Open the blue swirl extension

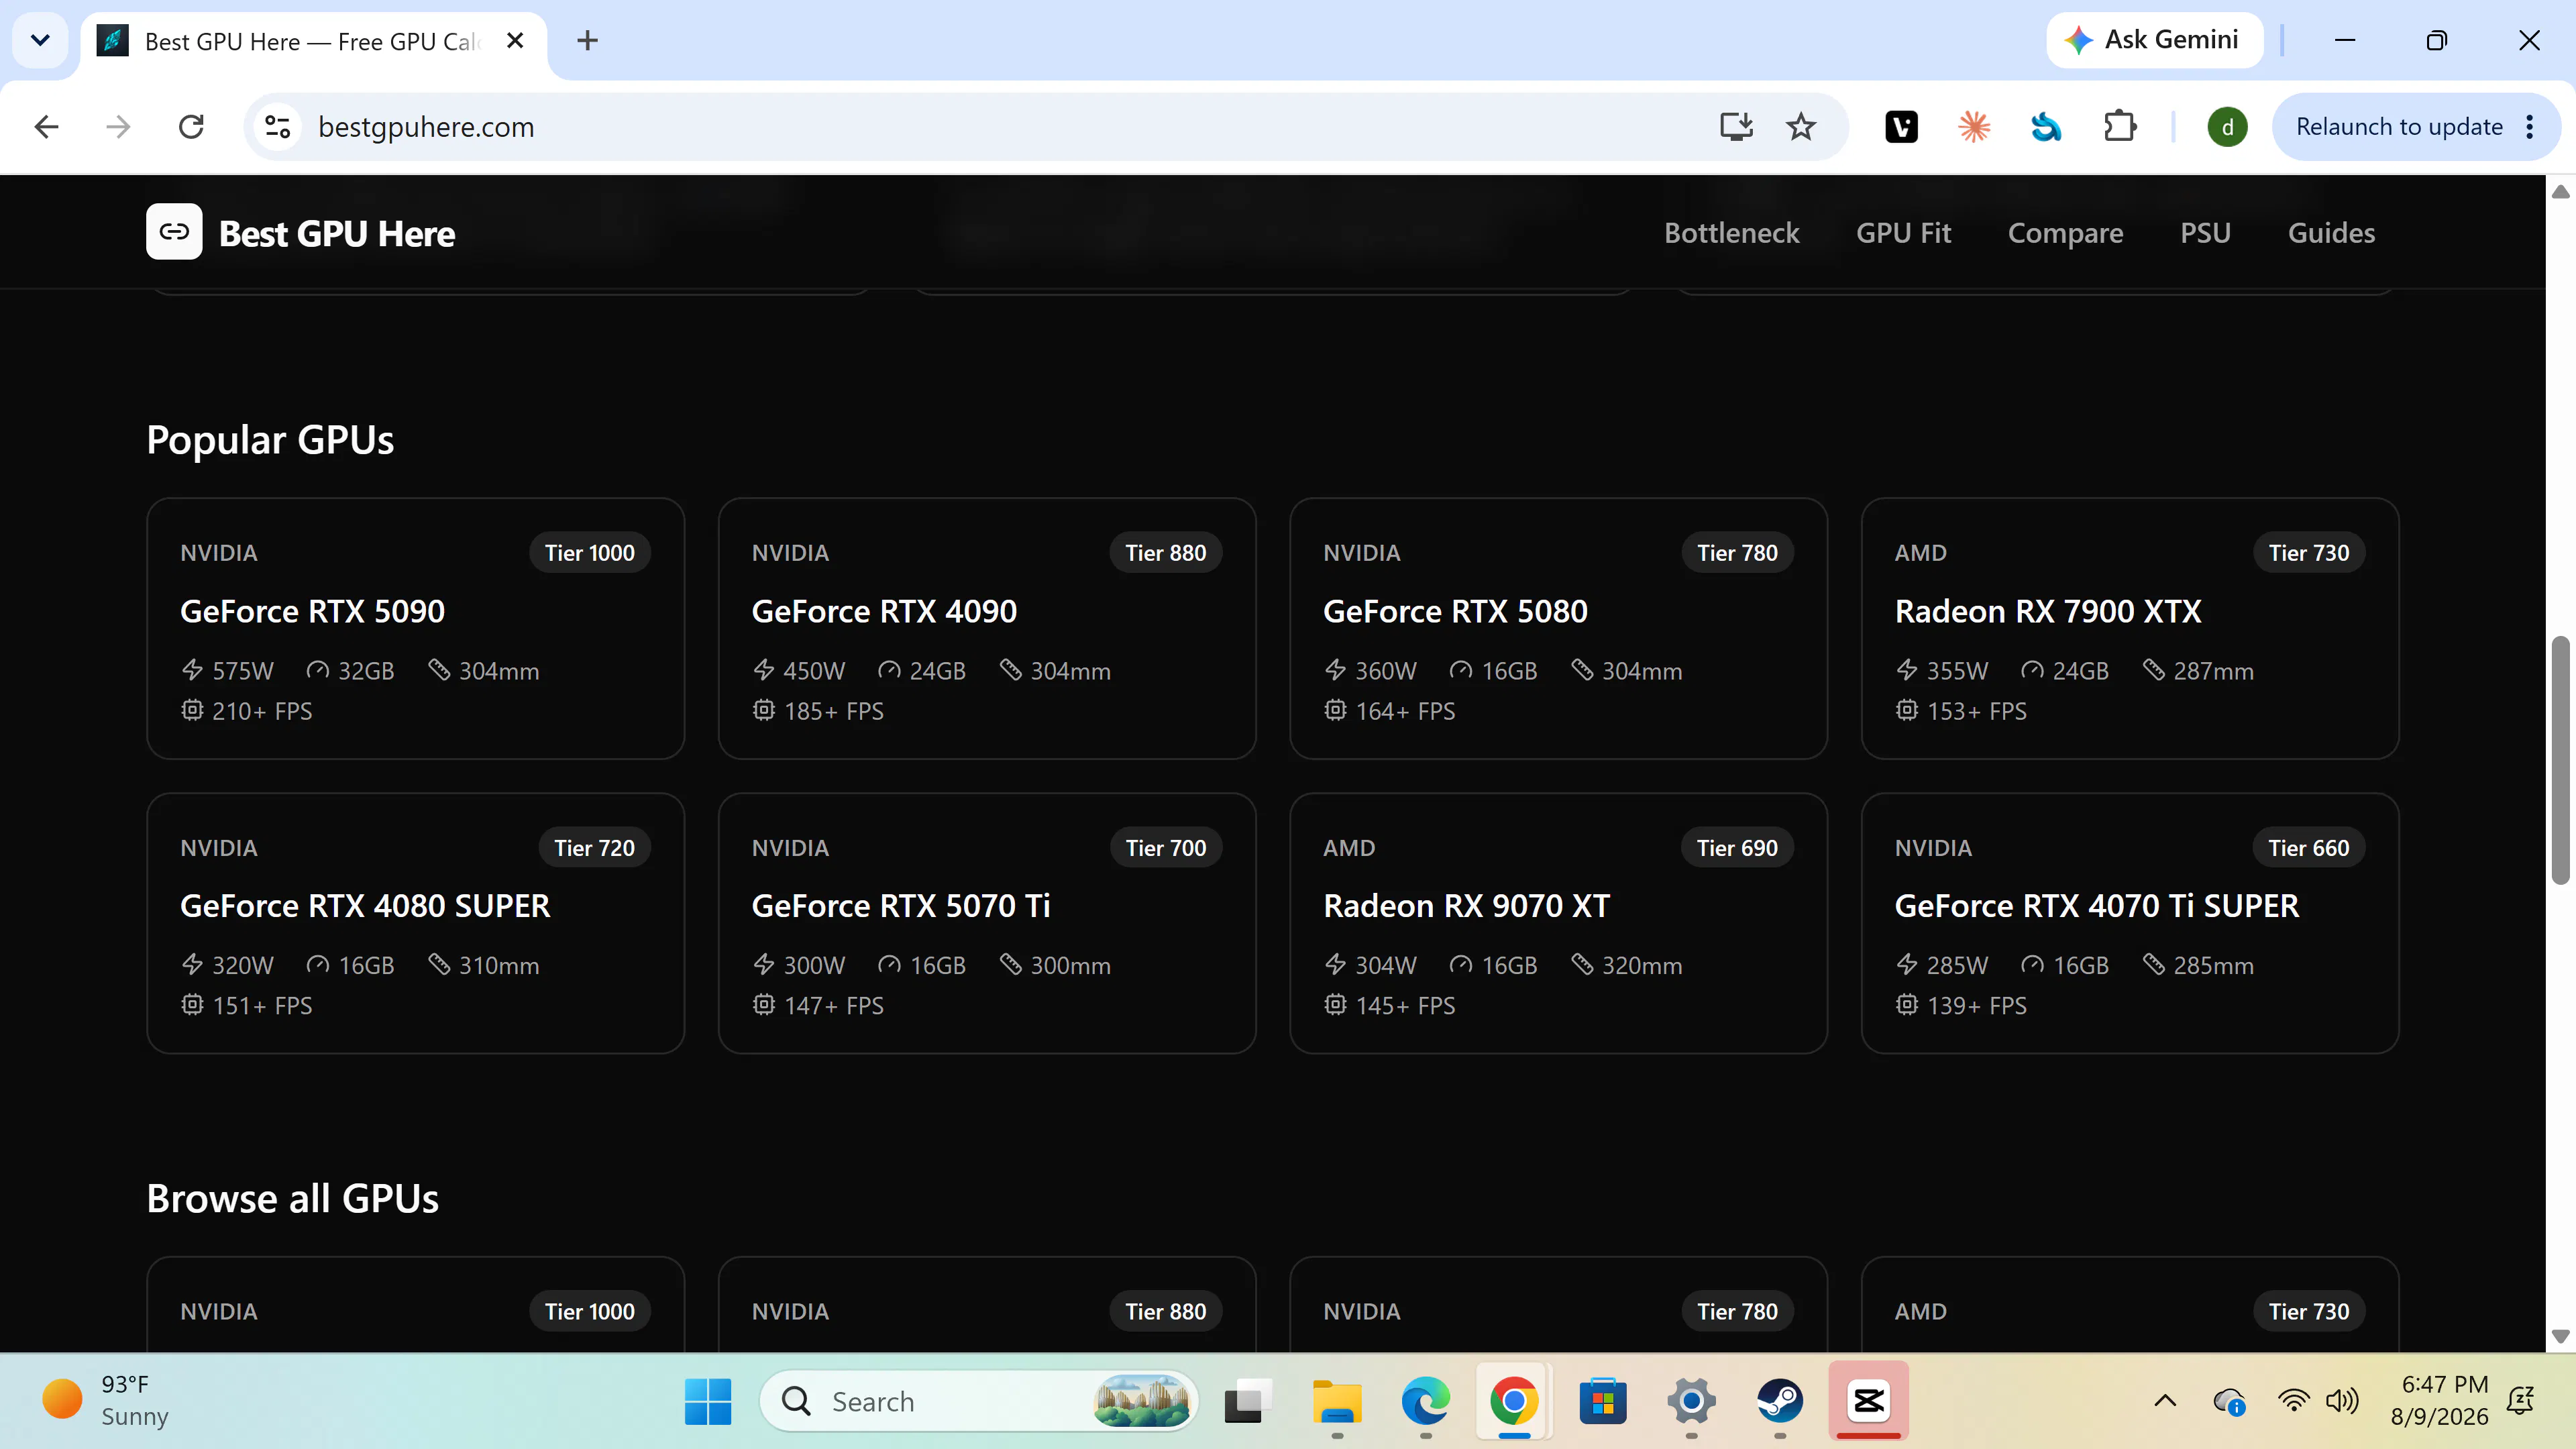coord(2046,127)
